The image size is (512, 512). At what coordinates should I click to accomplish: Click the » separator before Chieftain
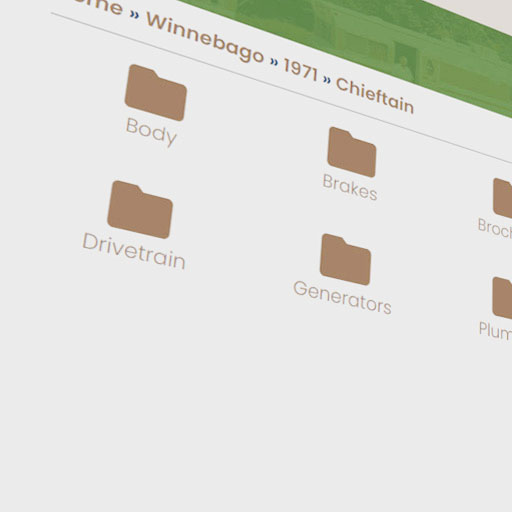(x=327, y=80)
